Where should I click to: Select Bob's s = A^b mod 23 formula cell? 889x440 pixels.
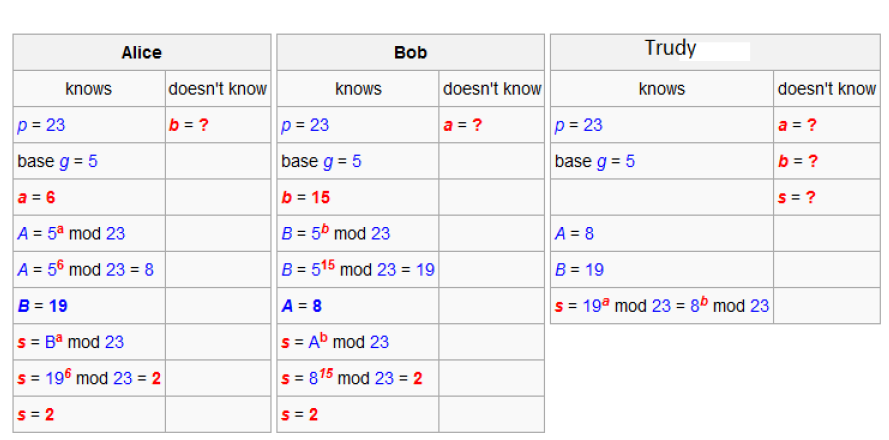coord(335,342)
